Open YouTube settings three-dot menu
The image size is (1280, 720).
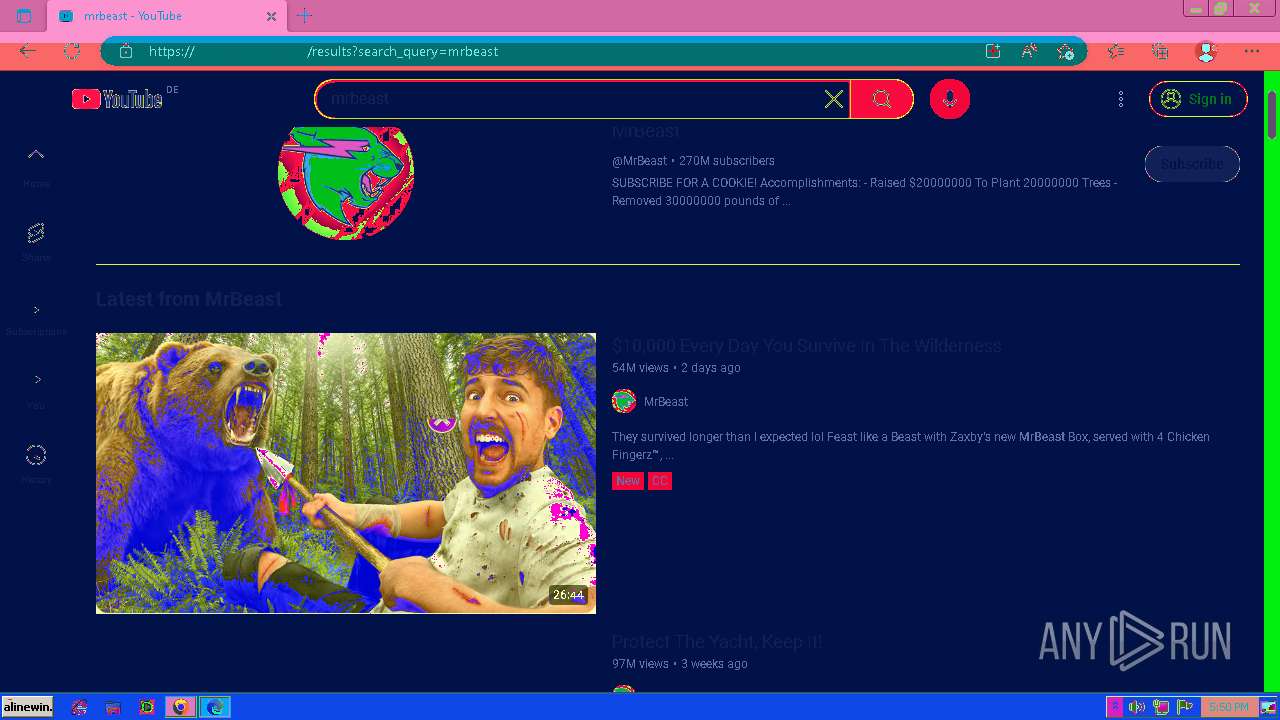click(1121, 99)
